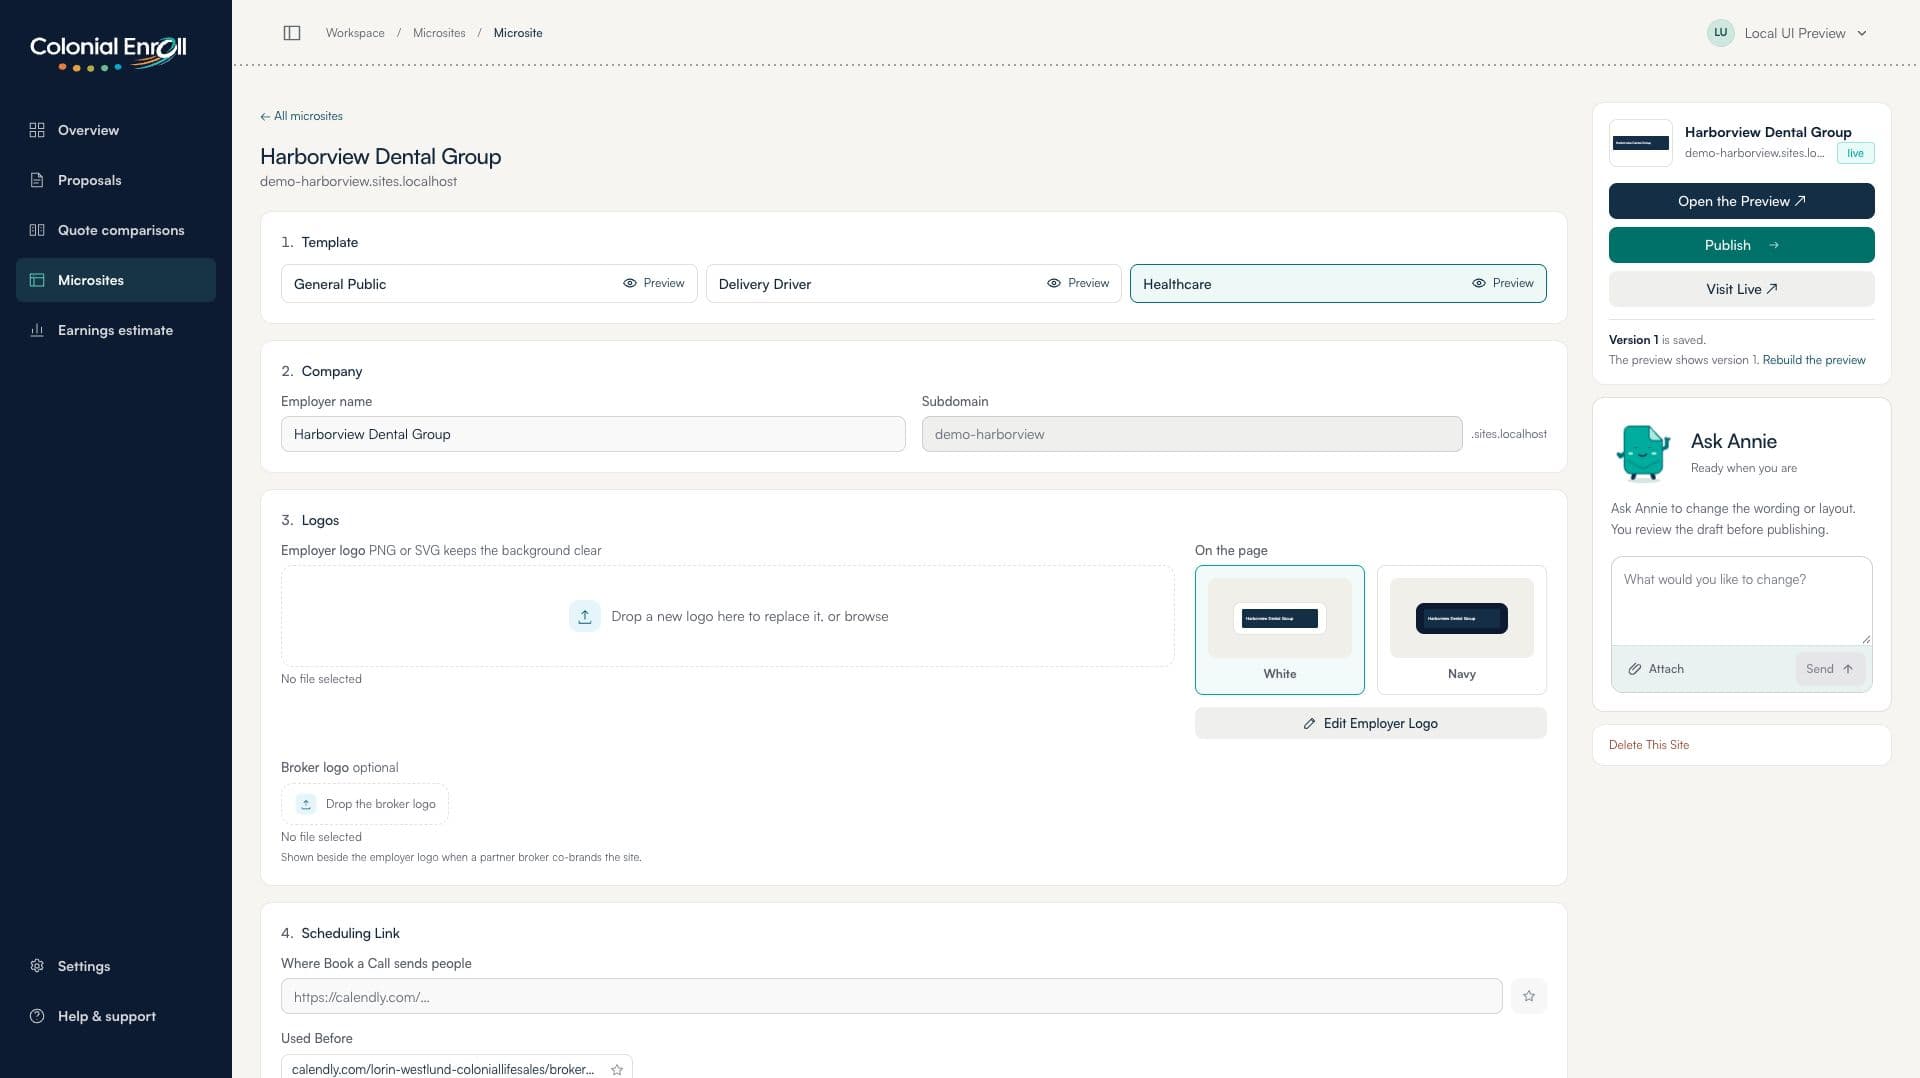Screen dimensions: 1920x1078
Task: Click the Open the Preview button
Action: click(x=1741, y=201)
